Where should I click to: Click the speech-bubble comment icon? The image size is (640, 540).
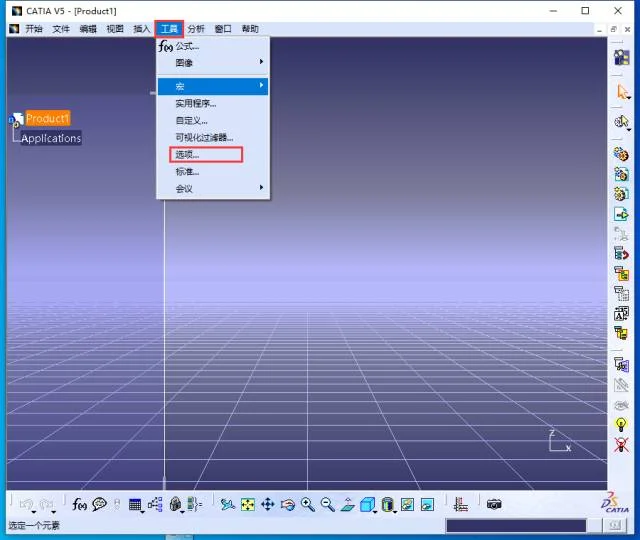(100, 504)
